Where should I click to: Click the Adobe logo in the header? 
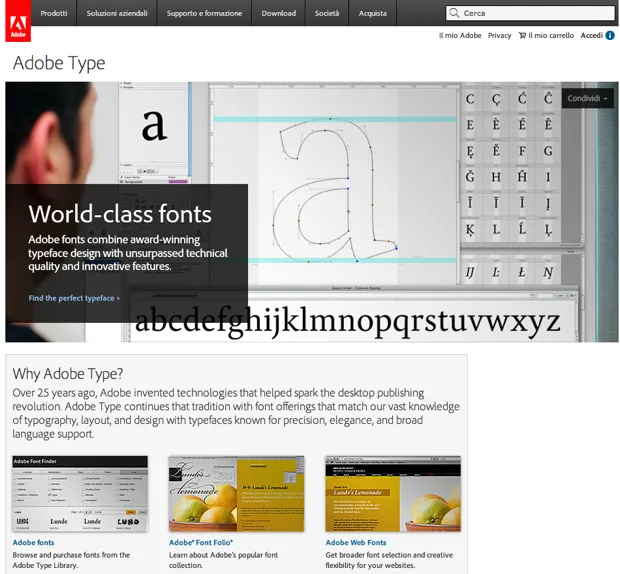[18, 21]
